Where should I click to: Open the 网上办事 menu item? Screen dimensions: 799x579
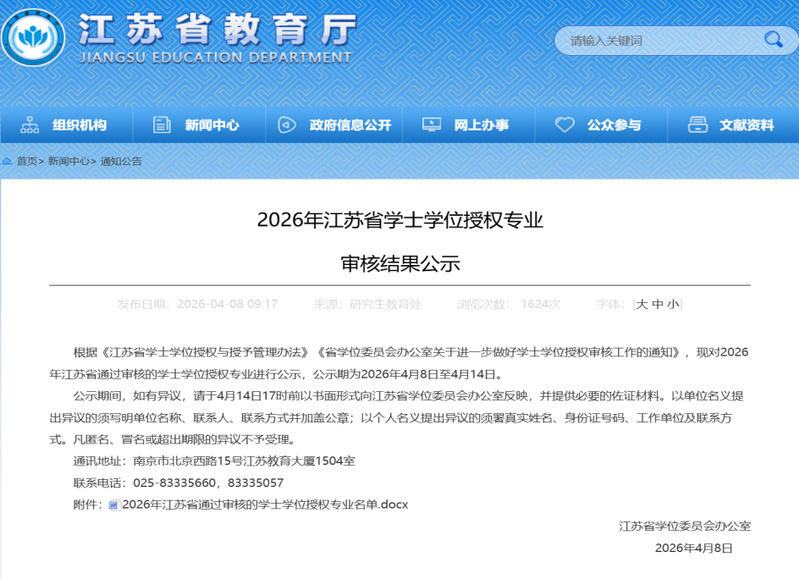pyautogui.click(x=481, y=125)
